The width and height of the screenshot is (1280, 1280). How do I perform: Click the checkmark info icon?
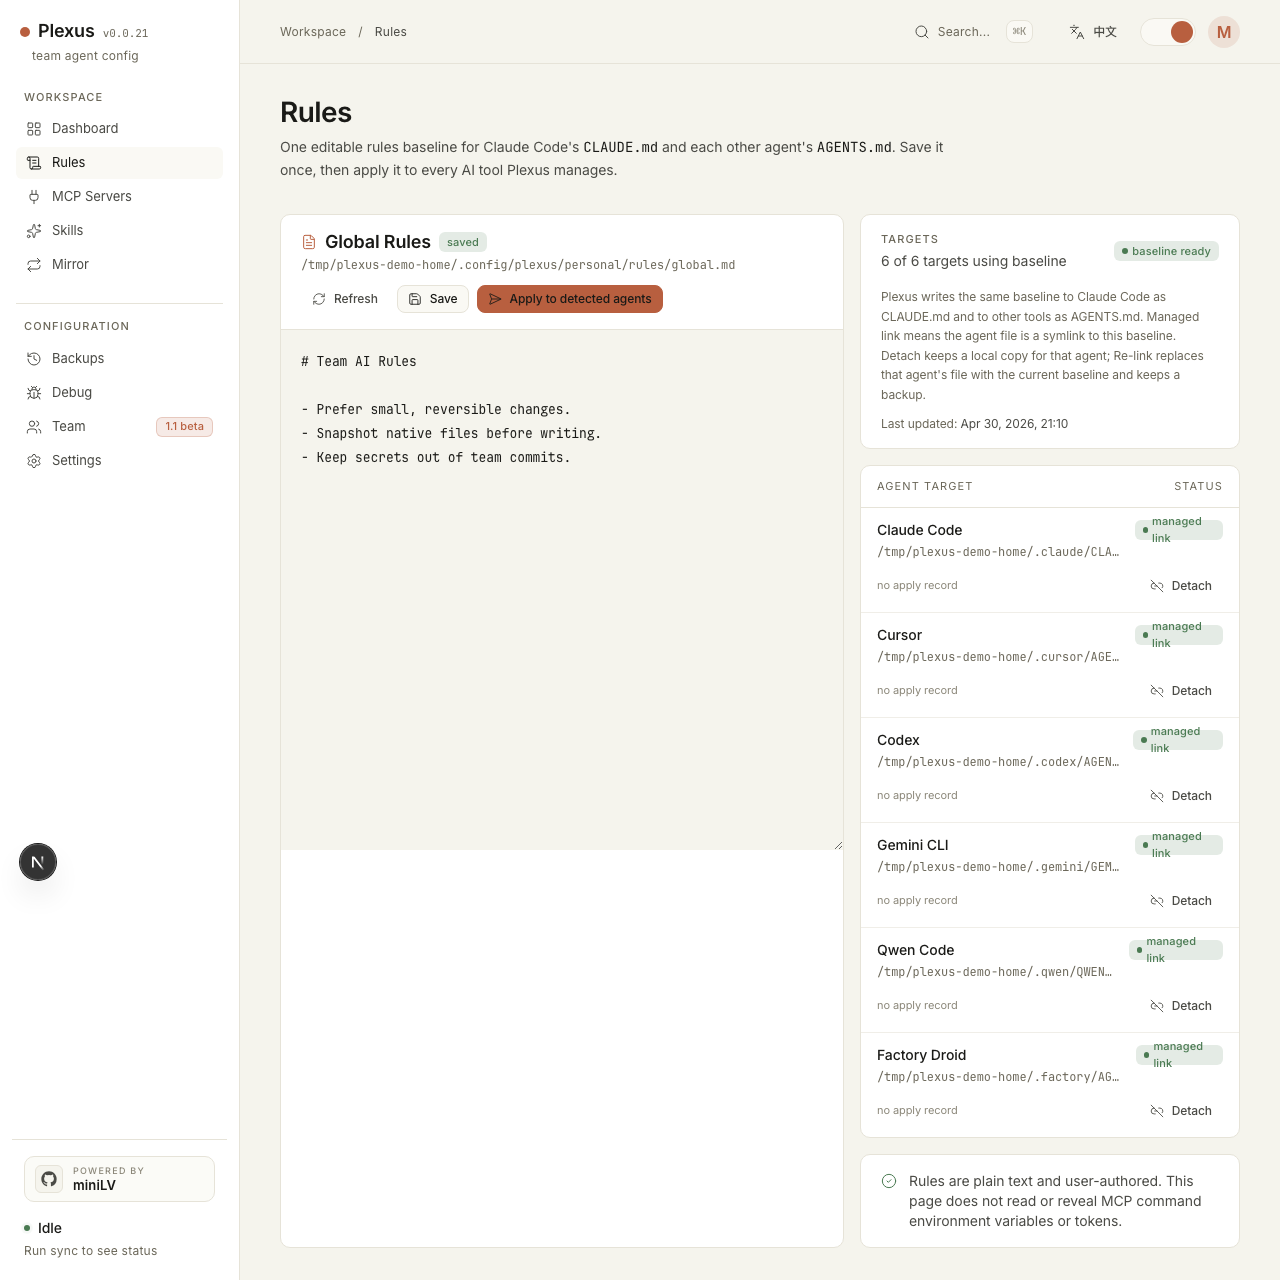click(889, 1181)
